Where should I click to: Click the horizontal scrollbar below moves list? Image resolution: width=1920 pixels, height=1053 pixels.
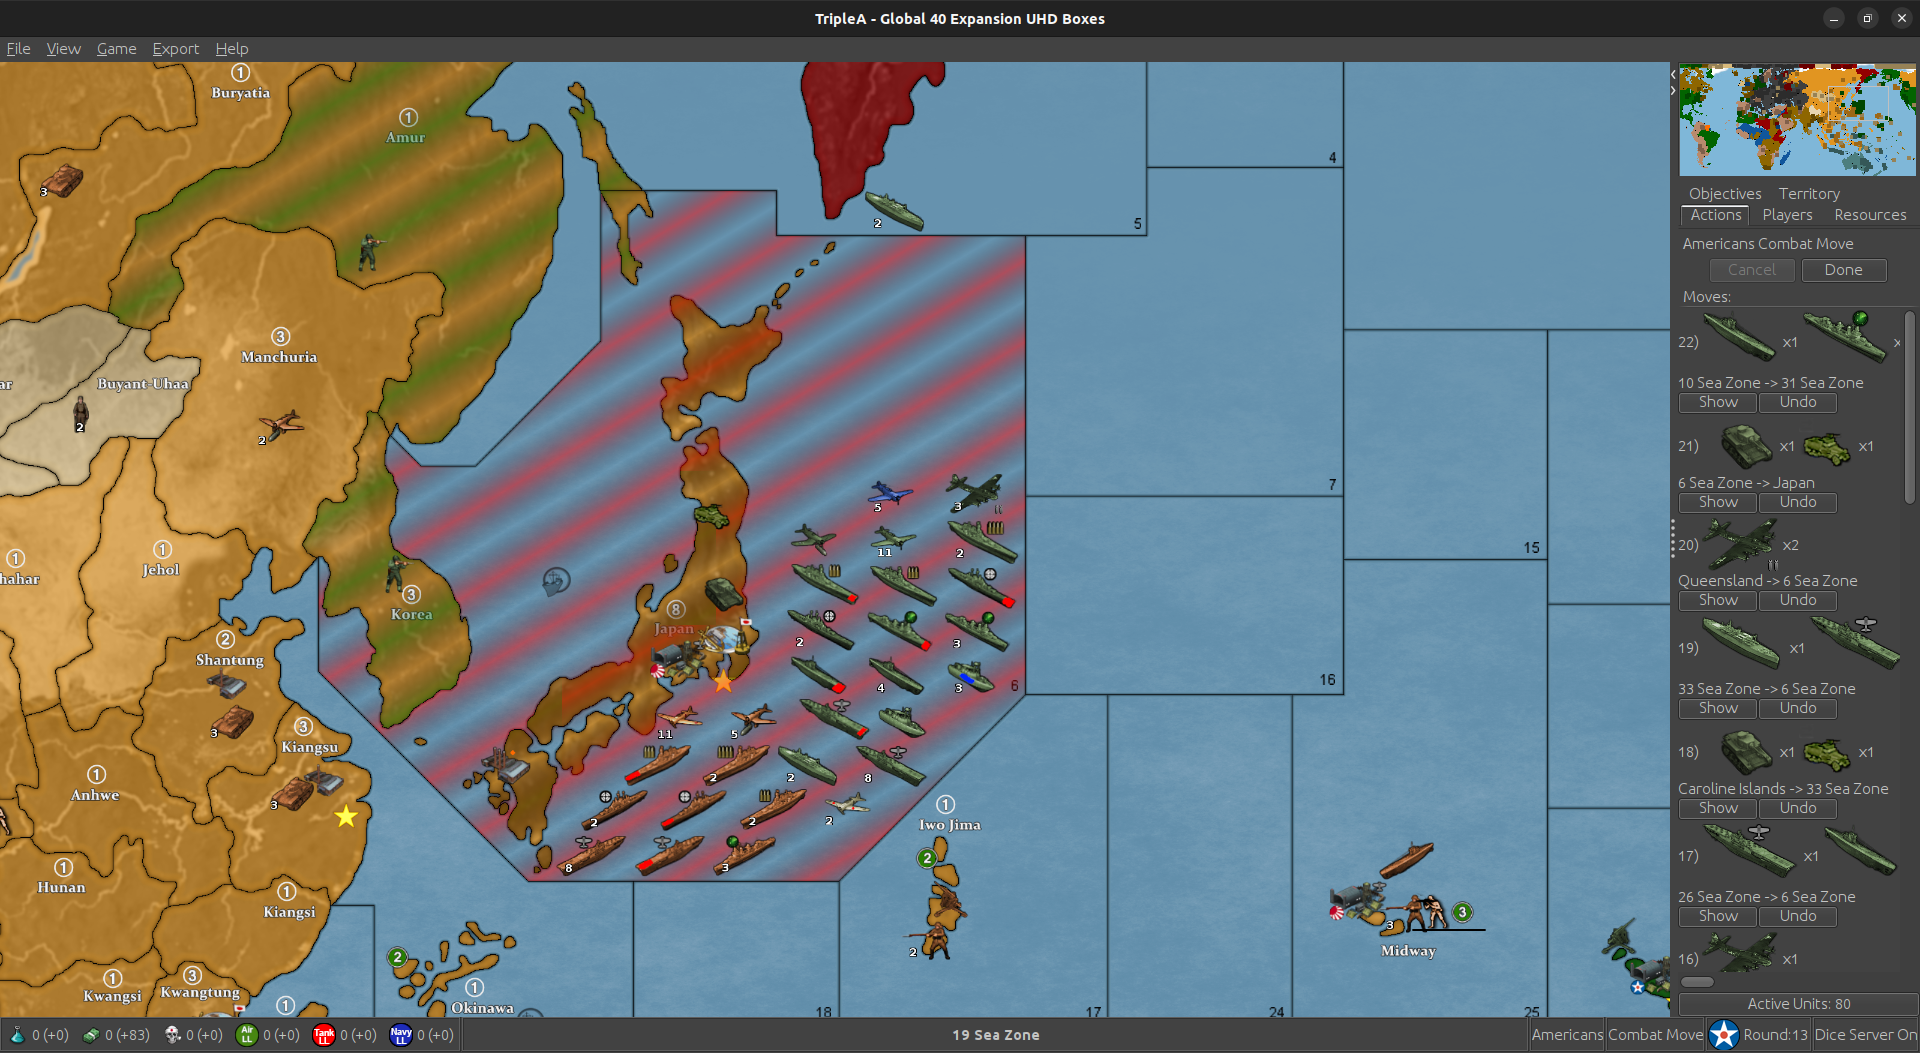tap(1697, 982)
